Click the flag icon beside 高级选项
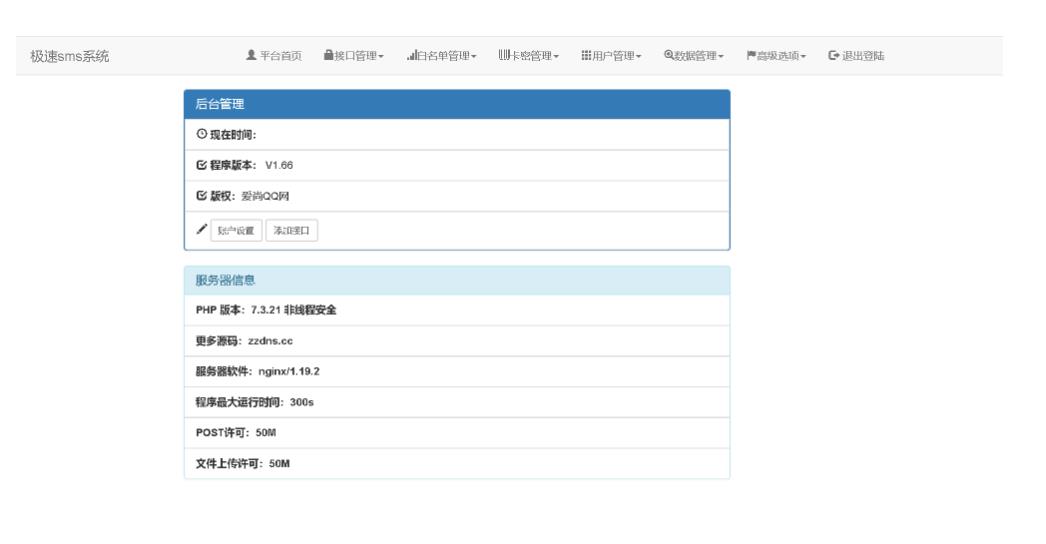The image size is (1046, 544). pyautogui.click(x=751, y=55)
